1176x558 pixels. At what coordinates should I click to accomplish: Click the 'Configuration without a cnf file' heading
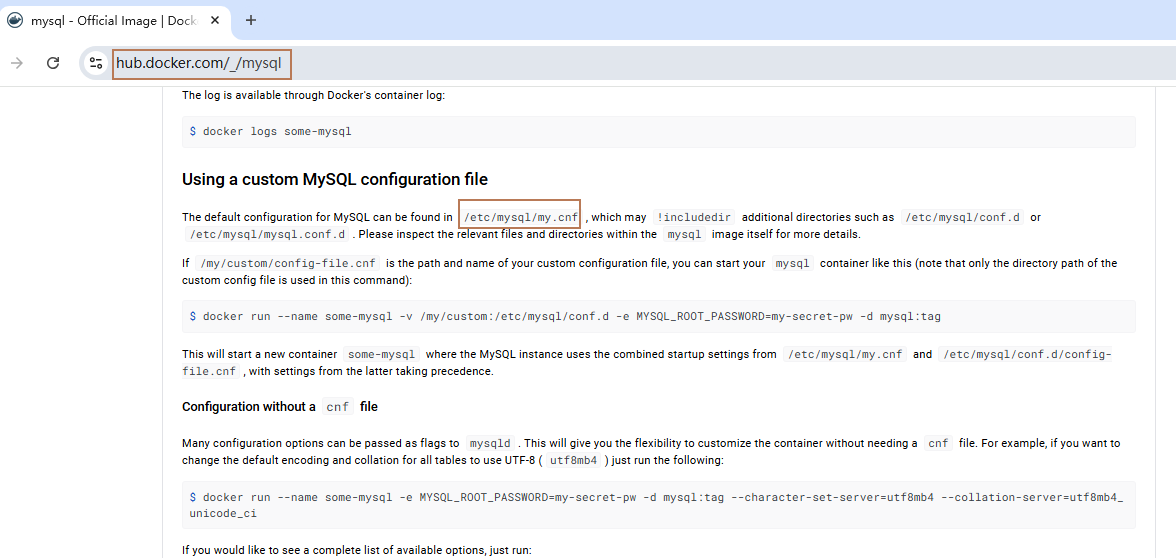point(280,407)
